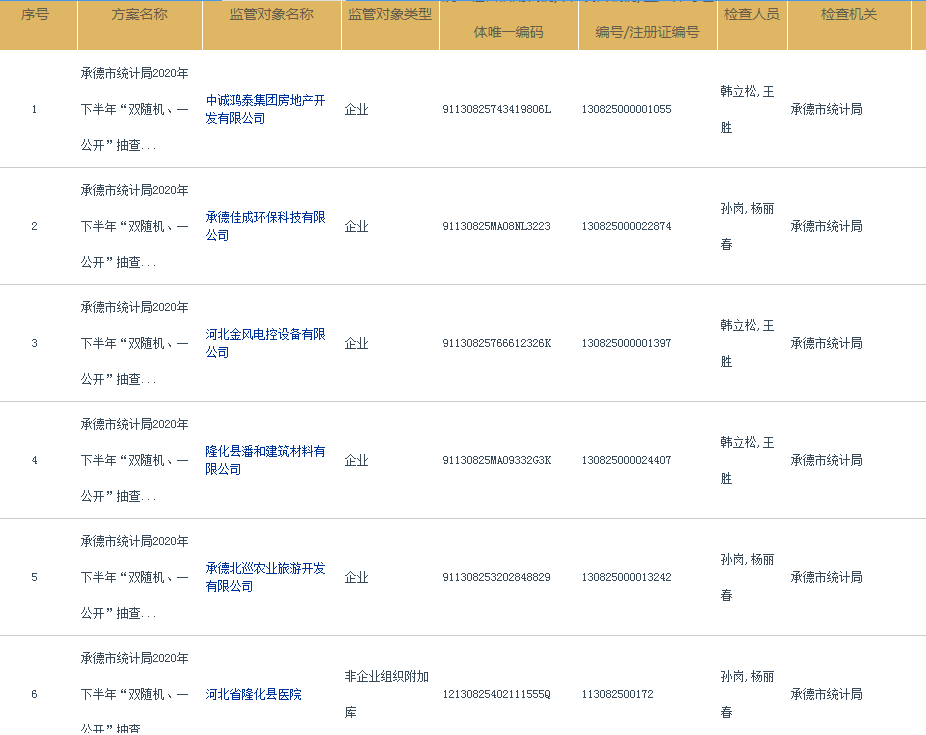
Task: Select code 12130825402111555Q
Action: click(497, 694)
